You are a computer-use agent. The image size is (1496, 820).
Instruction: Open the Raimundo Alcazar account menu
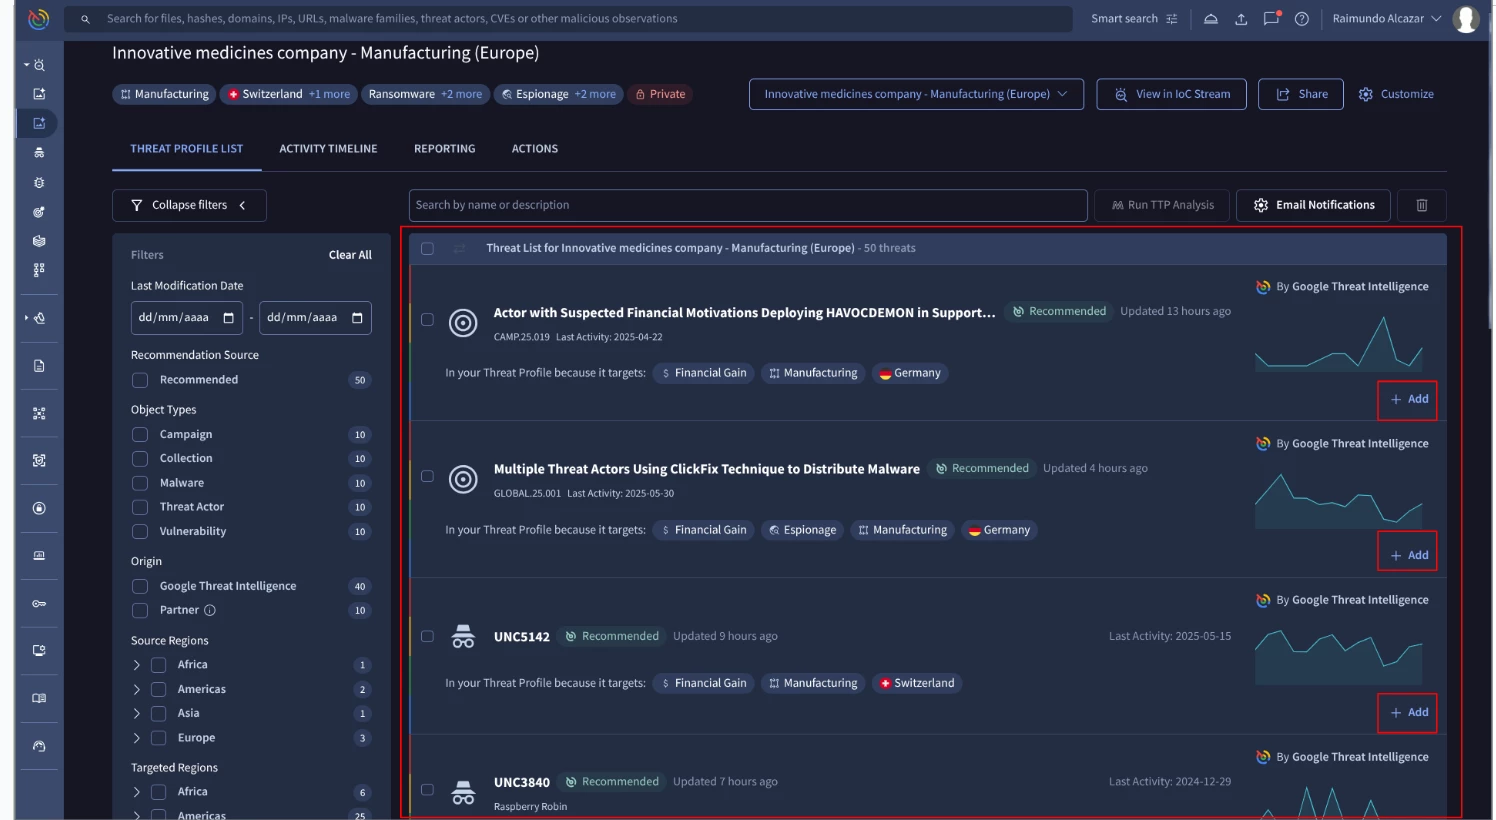click(x=1387, y=19)
